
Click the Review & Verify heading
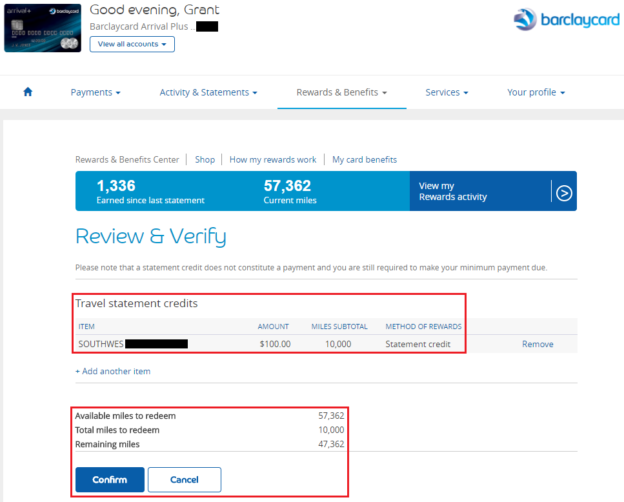pos(151,236)
